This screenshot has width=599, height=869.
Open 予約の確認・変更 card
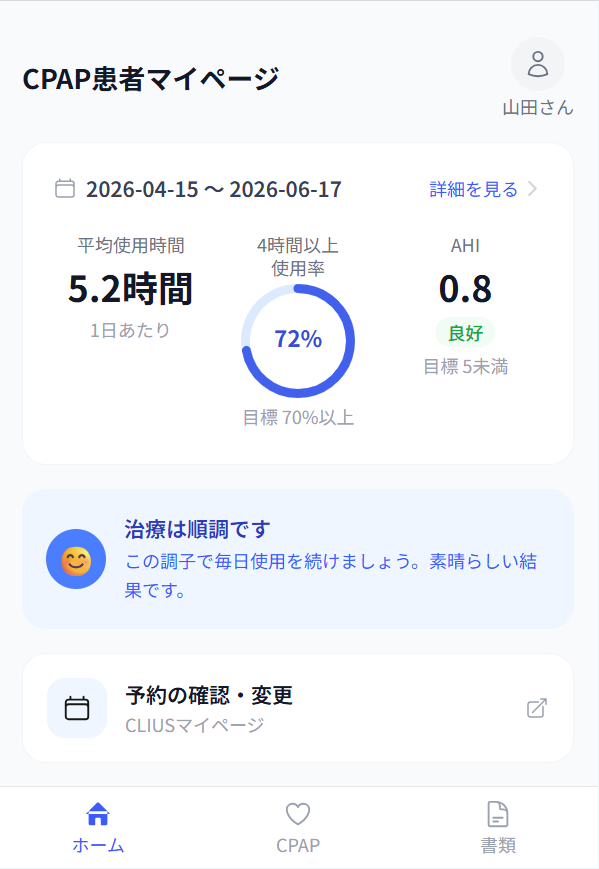click(298, 708)
